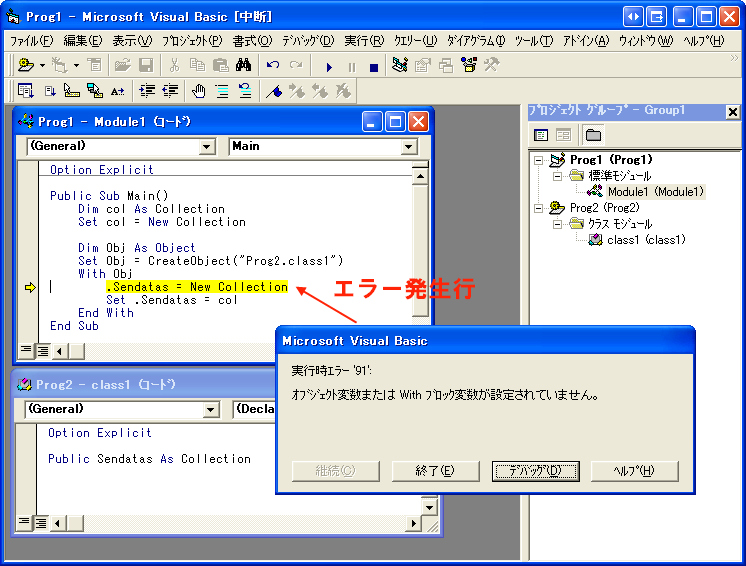
Task: Collapse the Prog2 project node
Action: click(x=538, y=208)
